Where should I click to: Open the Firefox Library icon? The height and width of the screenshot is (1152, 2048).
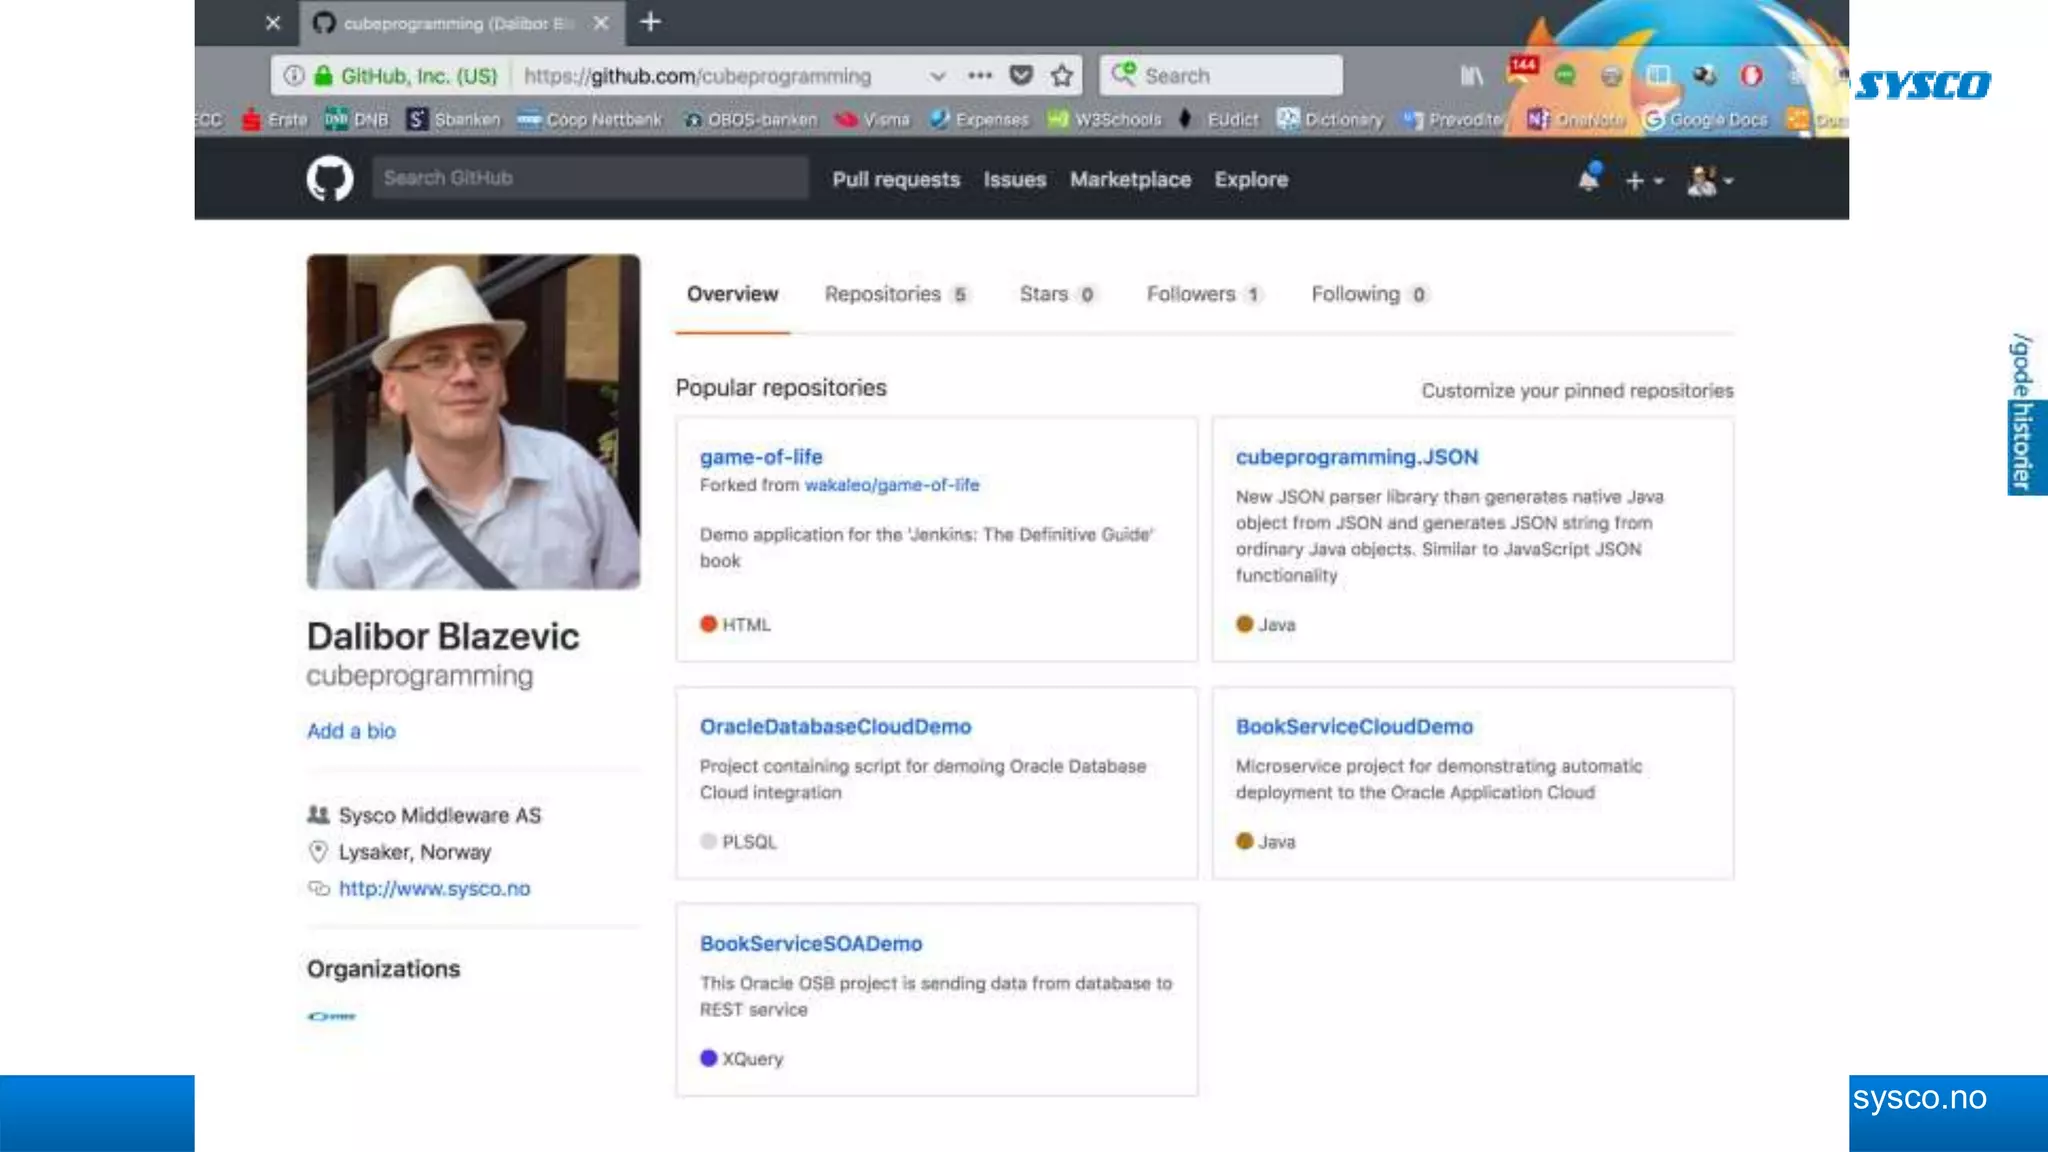pos(1472,76)
